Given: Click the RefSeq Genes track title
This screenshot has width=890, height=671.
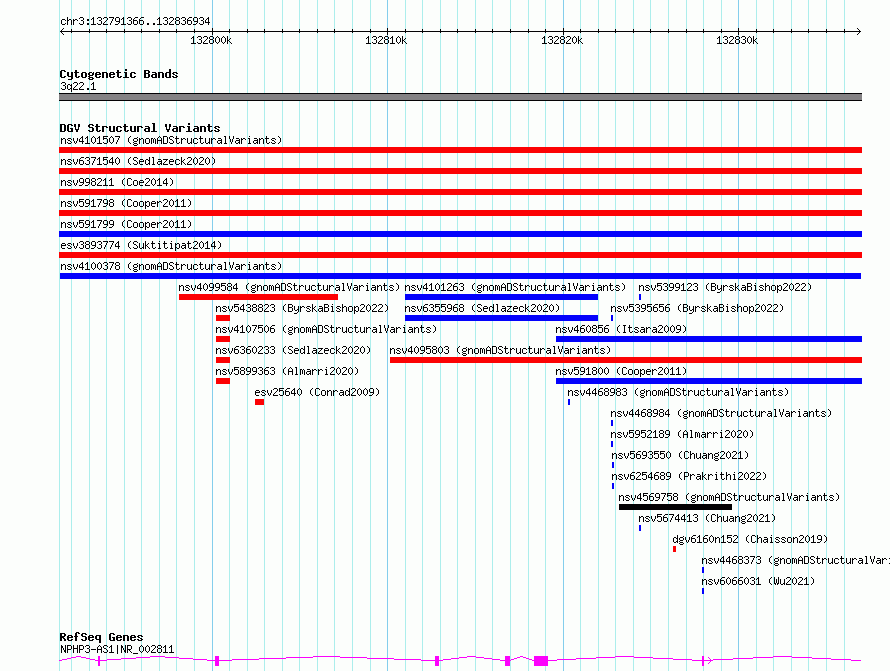Looking at the screenshot, I should (x=101, y=637).
